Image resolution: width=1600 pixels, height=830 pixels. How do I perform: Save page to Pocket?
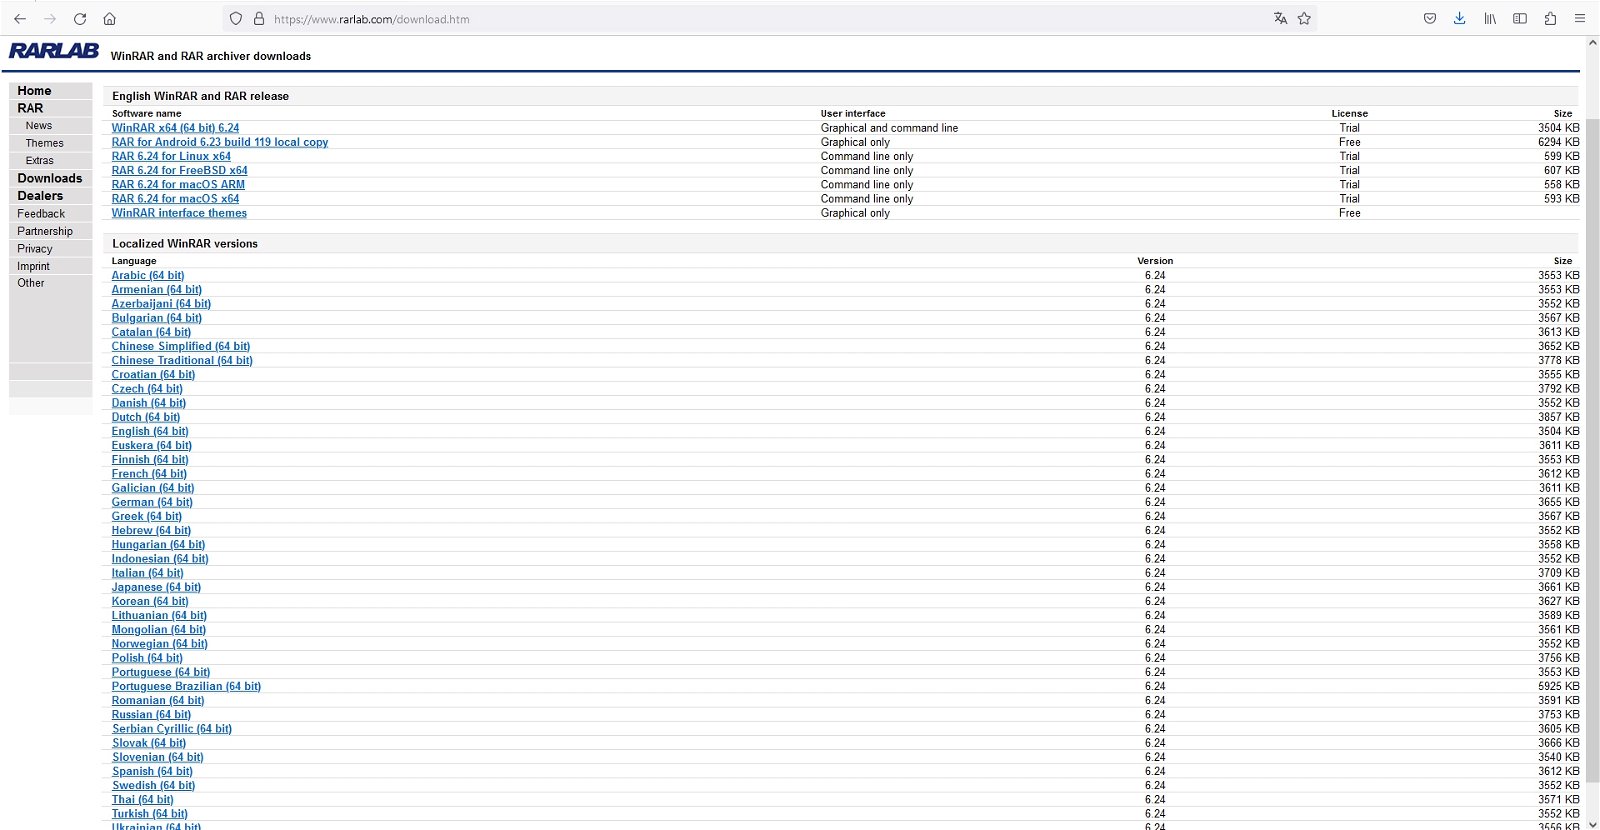point(1430,19)
